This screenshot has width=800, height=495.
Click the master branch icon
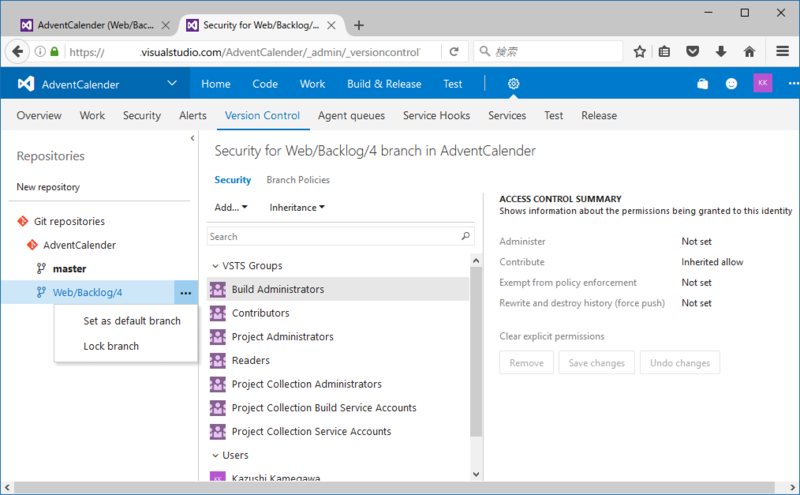tap(41, 268)
